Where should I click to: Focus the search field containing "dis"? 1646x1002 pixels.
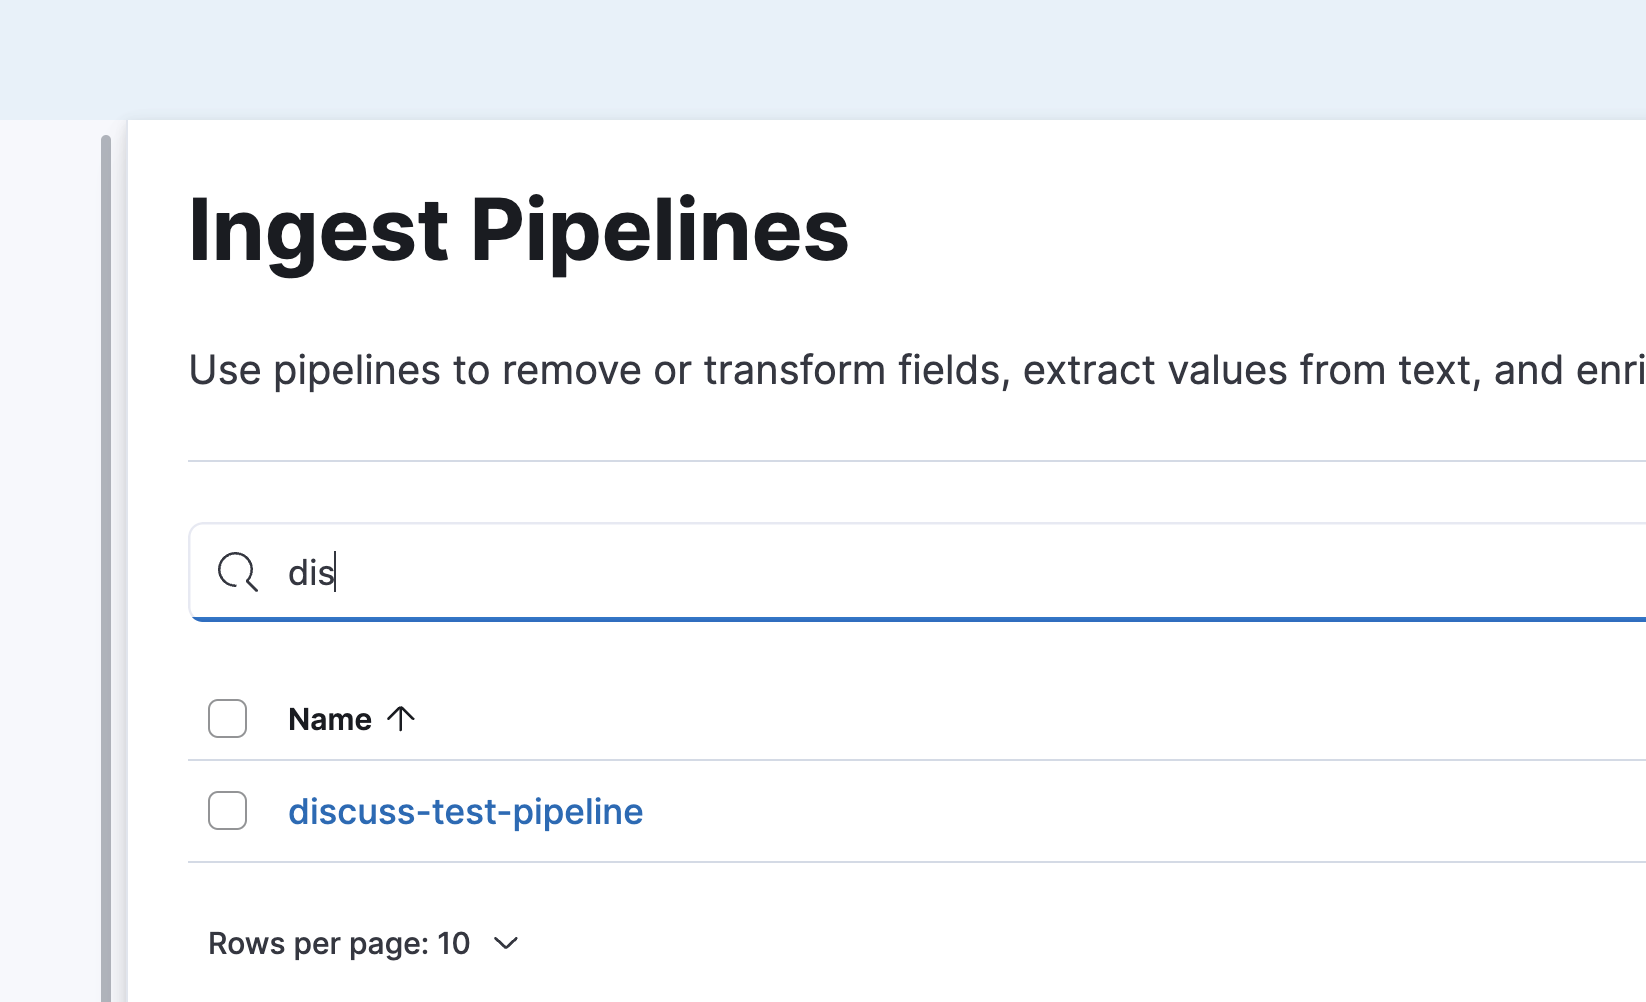pos(900,572)
